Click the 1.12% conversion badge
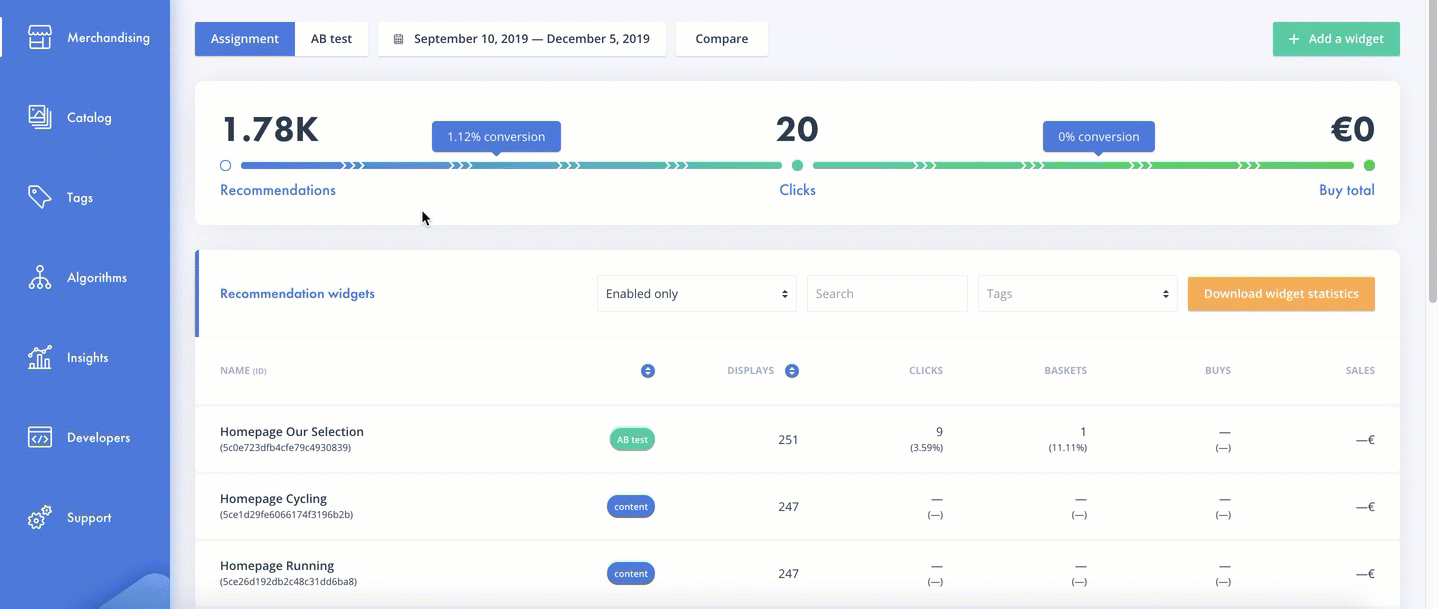1438x609 pixels. (496, 137)
